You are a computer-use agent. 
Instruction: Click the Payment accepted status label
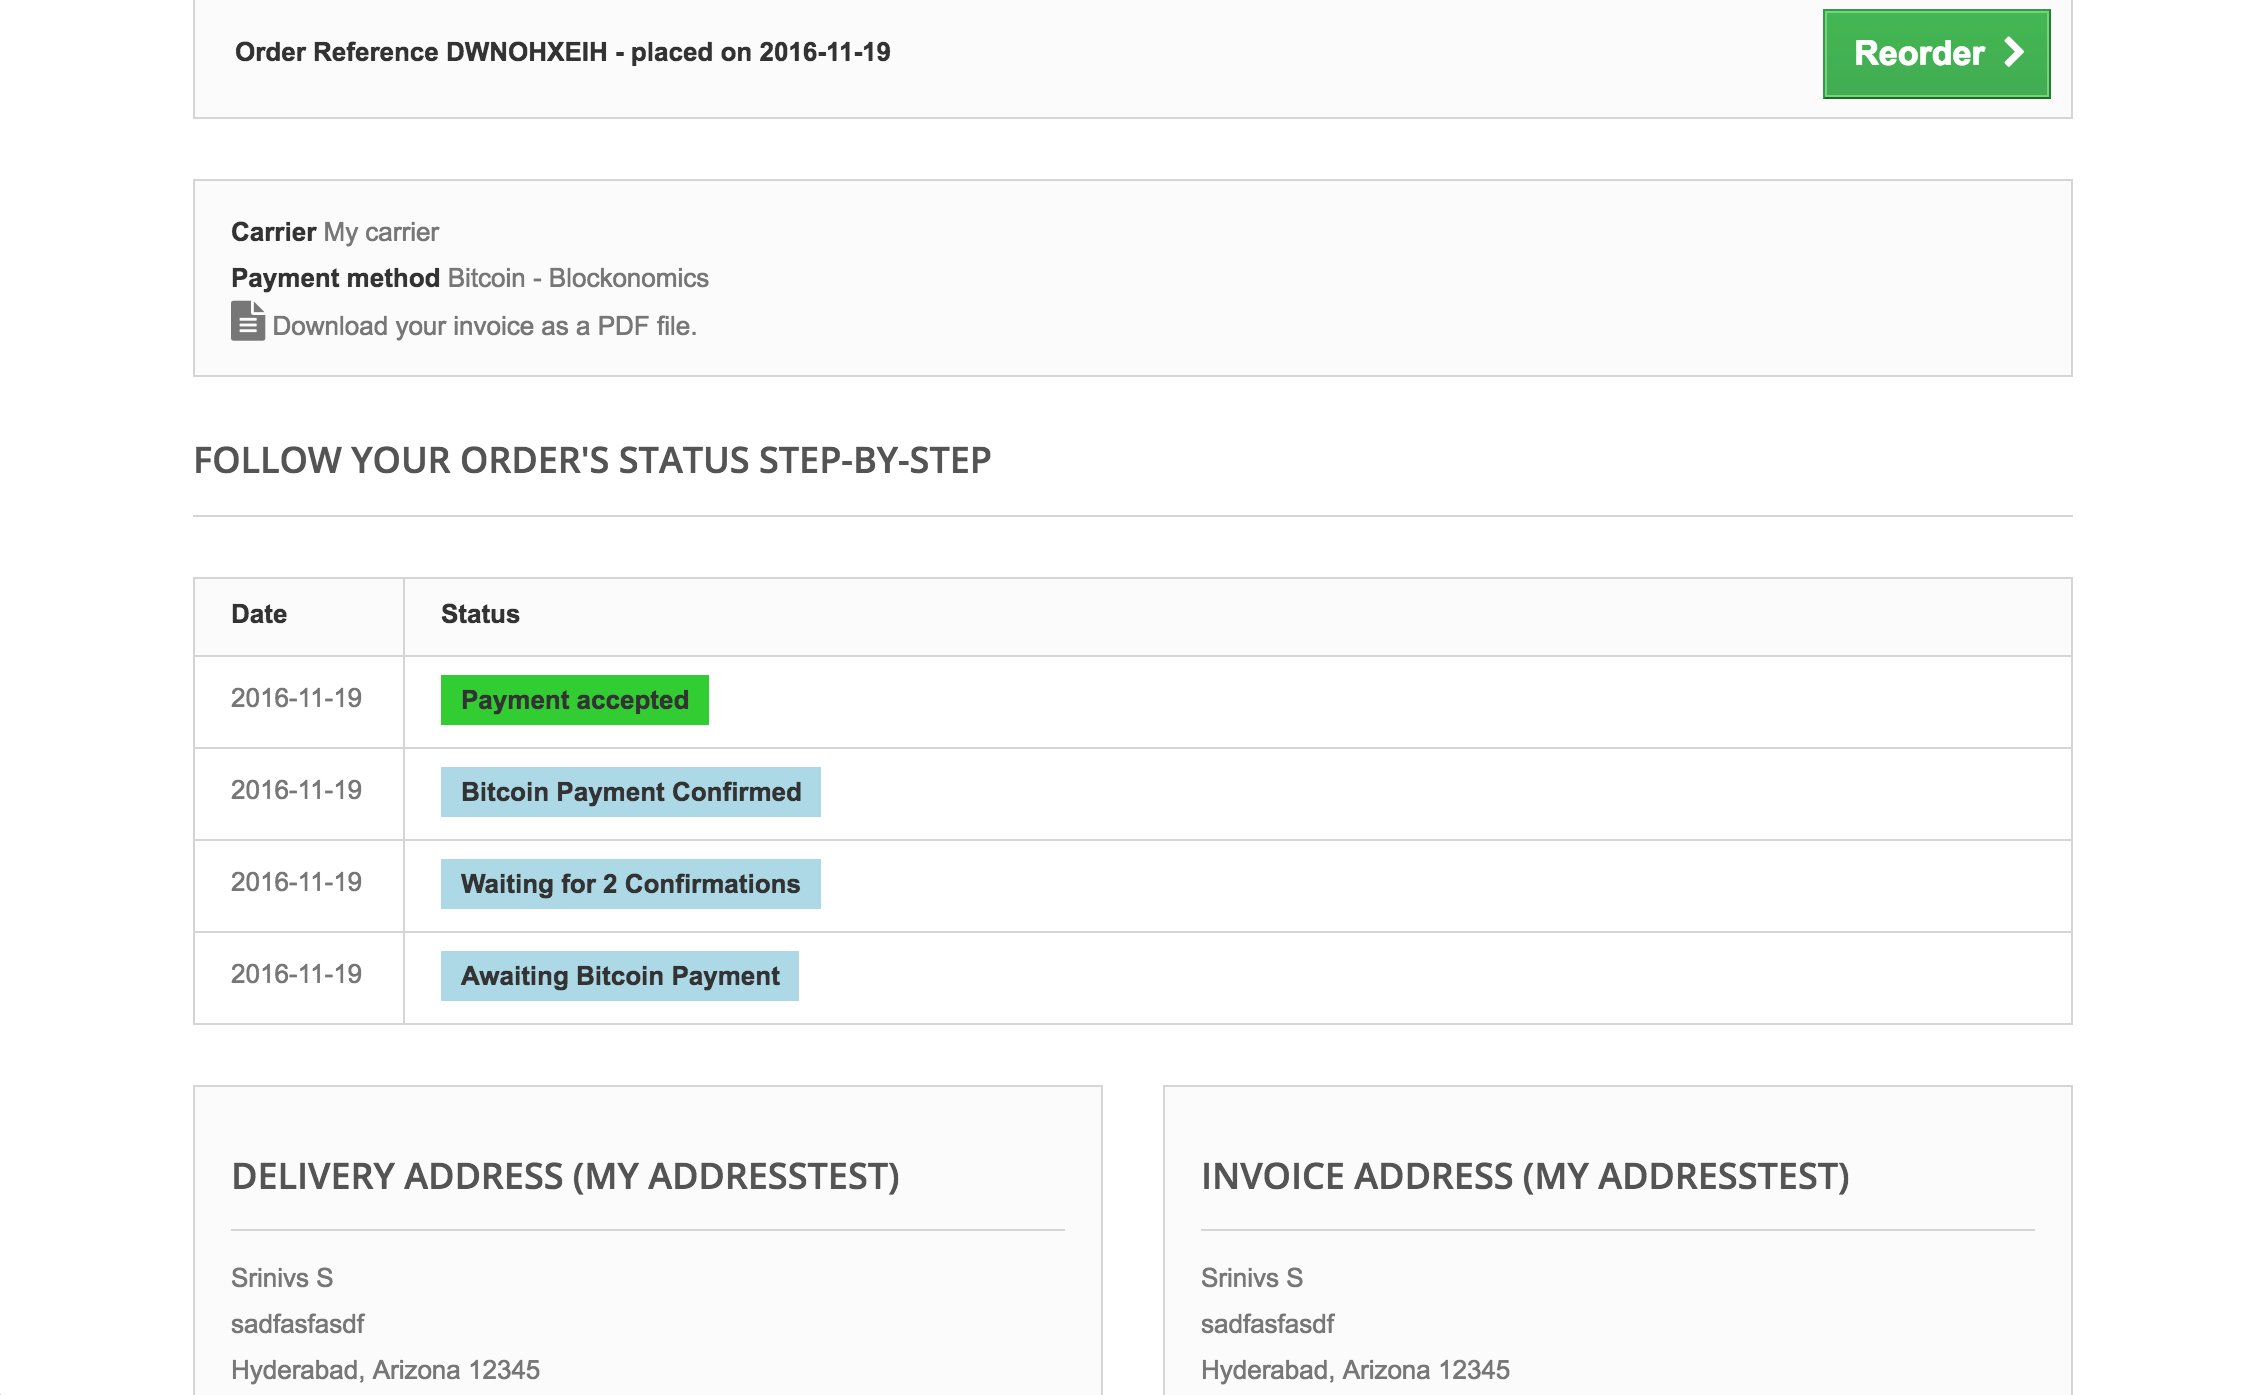(x=574, y=700)
